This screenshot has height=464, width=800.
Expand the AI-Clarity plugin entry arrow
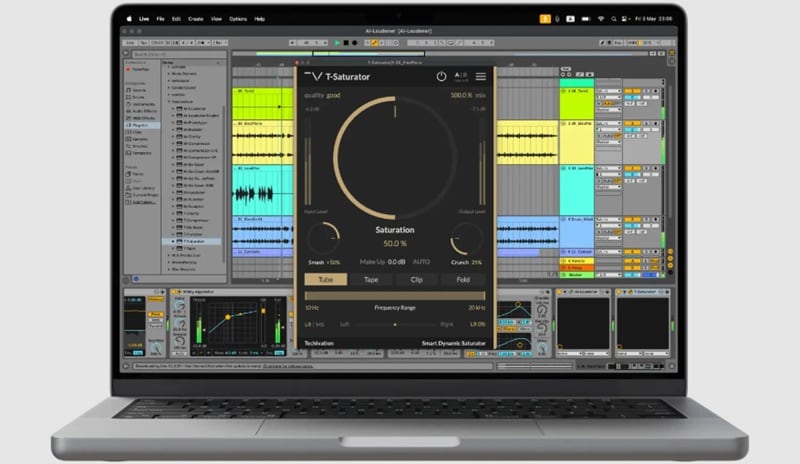173,137
